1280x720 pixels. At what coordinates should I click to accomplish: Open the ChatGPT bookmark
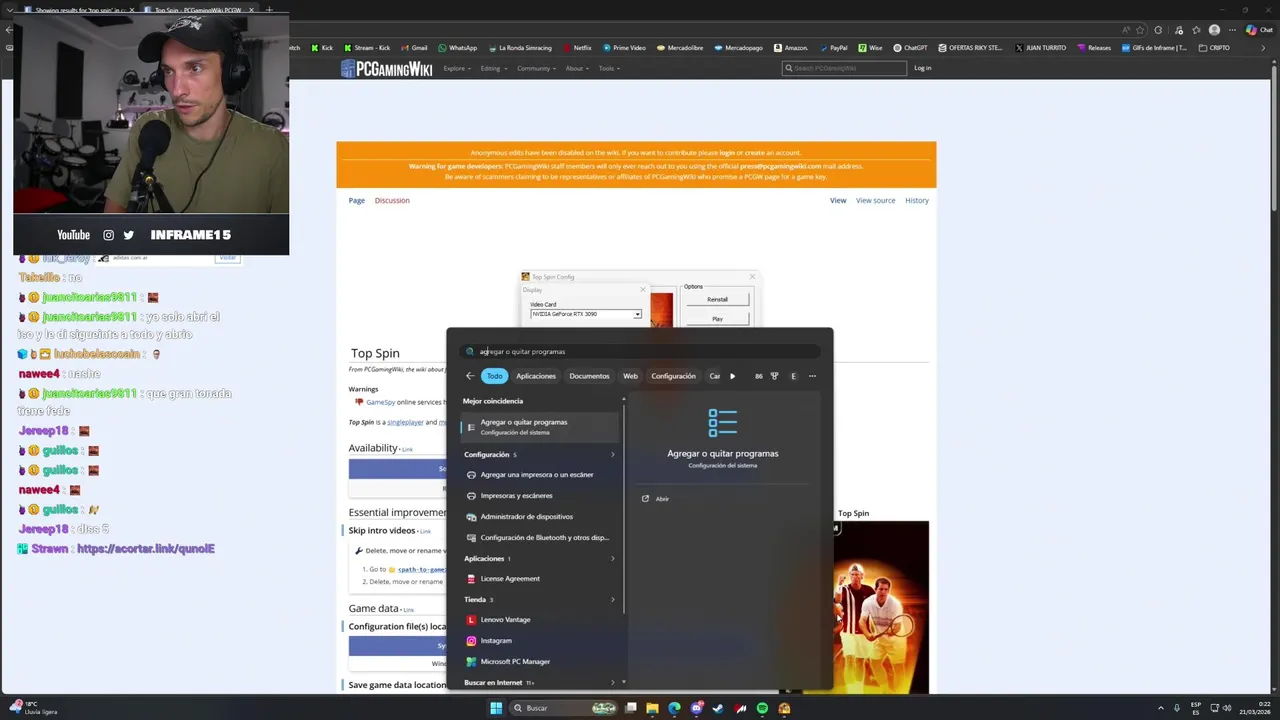pyautogui.click(x=910, y=48)
